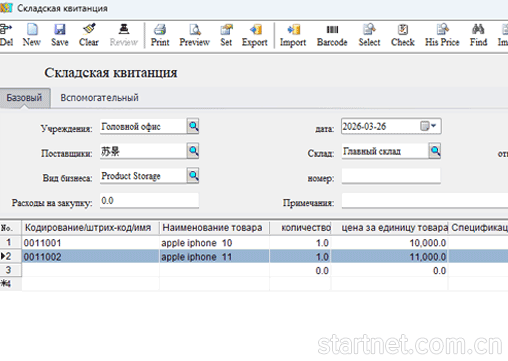The image size is (508, 361).
Task: Open the Поставщики lookup search button
Action: [193, 151]
